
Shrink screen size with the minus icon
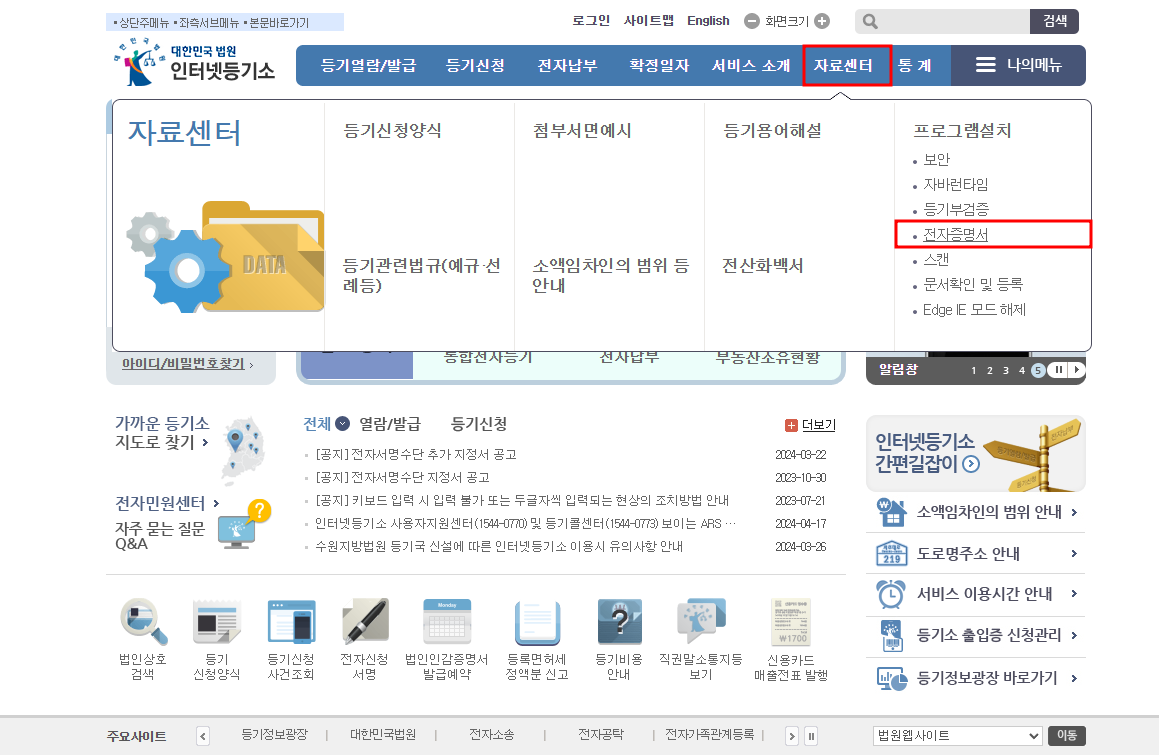(x=752, y=21)
